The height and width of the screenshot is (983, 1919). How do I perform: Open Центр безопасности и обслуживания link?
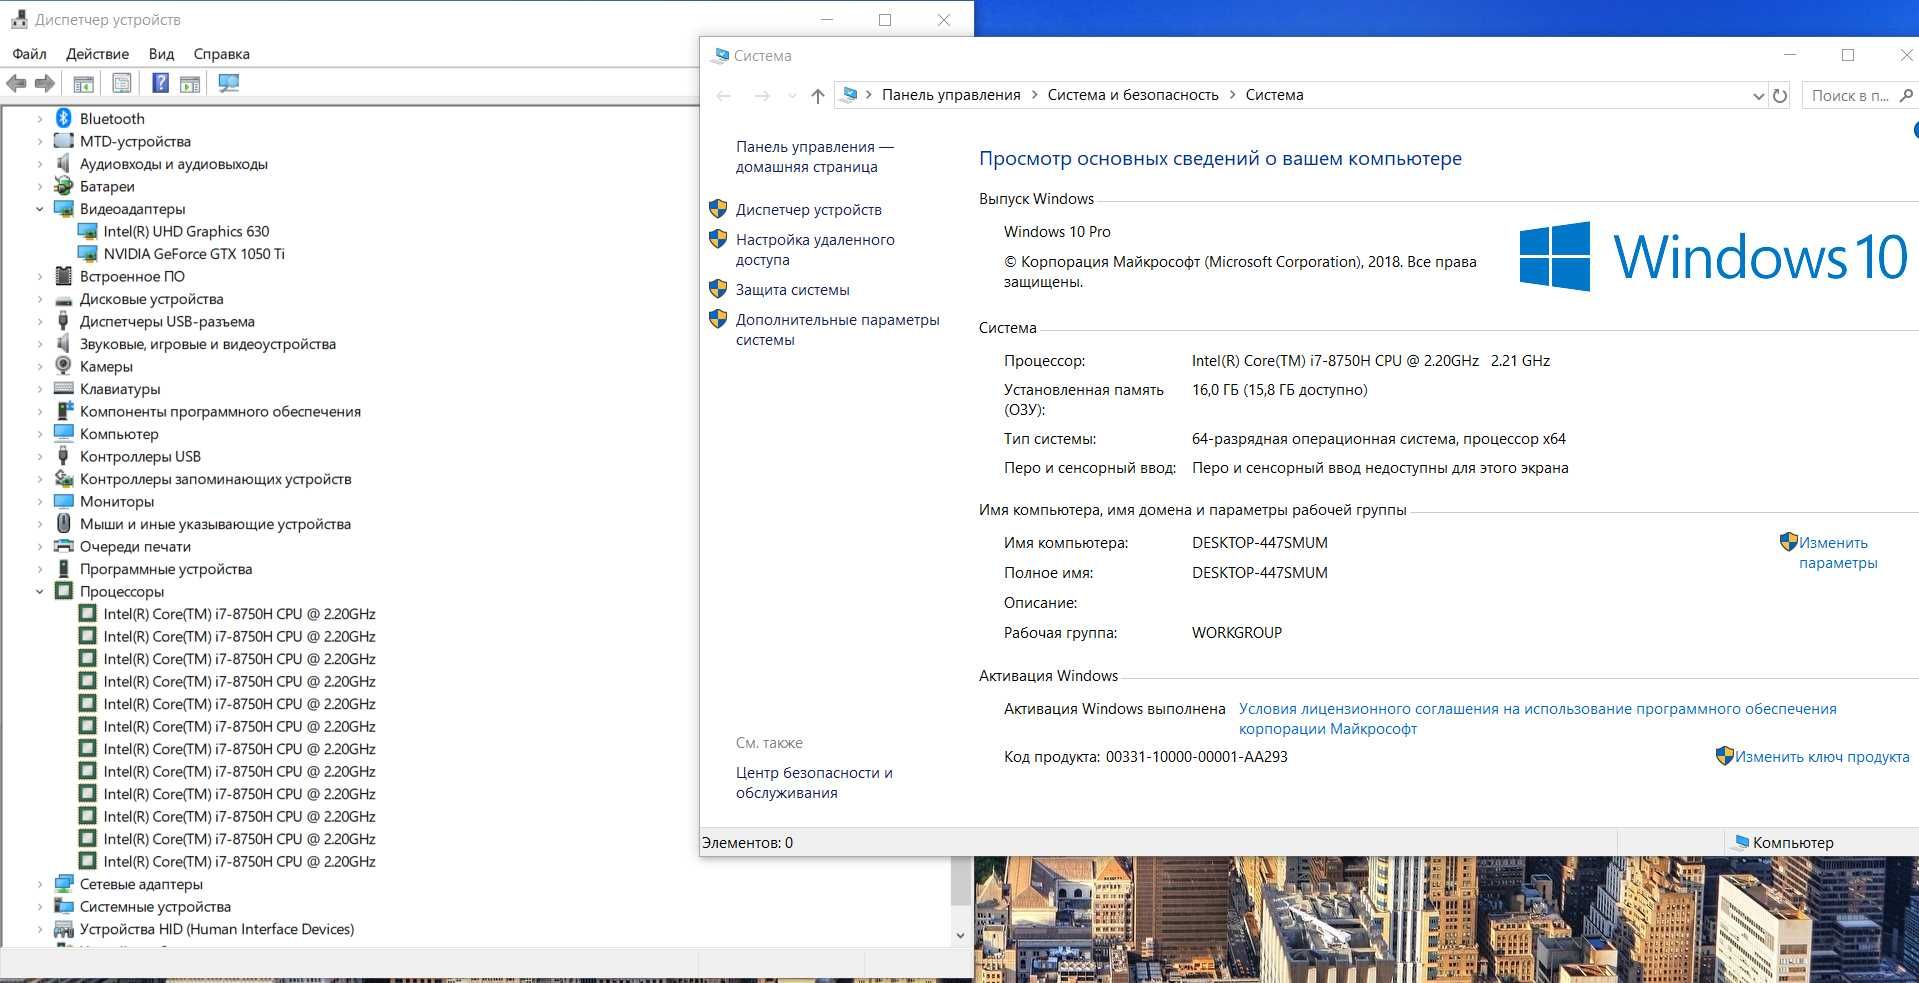pos(814,782)
